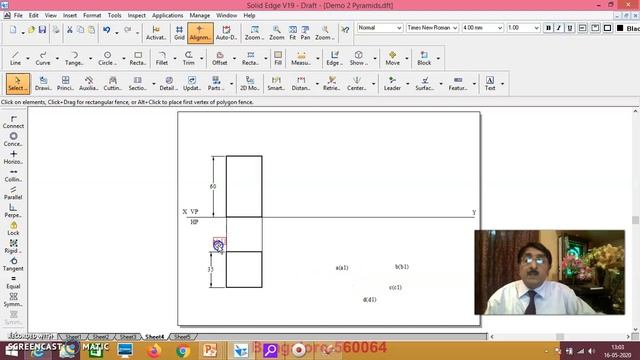Select the Circle tool
This screenshot has width=640, height=360.
coord(107,58)
